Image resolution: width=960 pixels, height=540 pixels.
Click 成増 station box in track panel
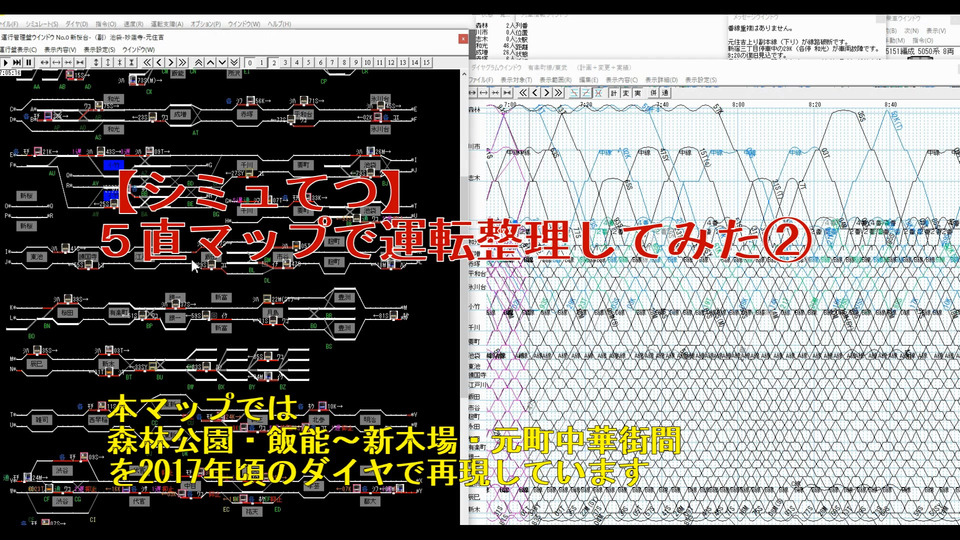point(179,114)
